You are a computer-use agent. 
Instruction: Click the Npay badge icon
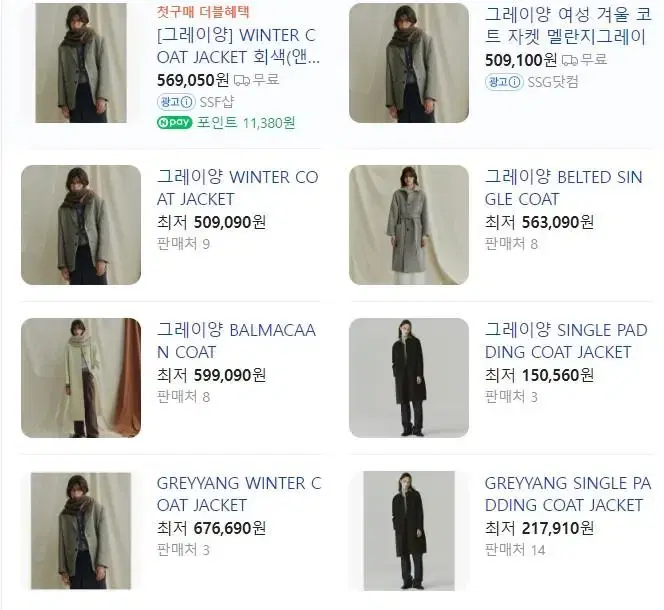click(174, 123)
